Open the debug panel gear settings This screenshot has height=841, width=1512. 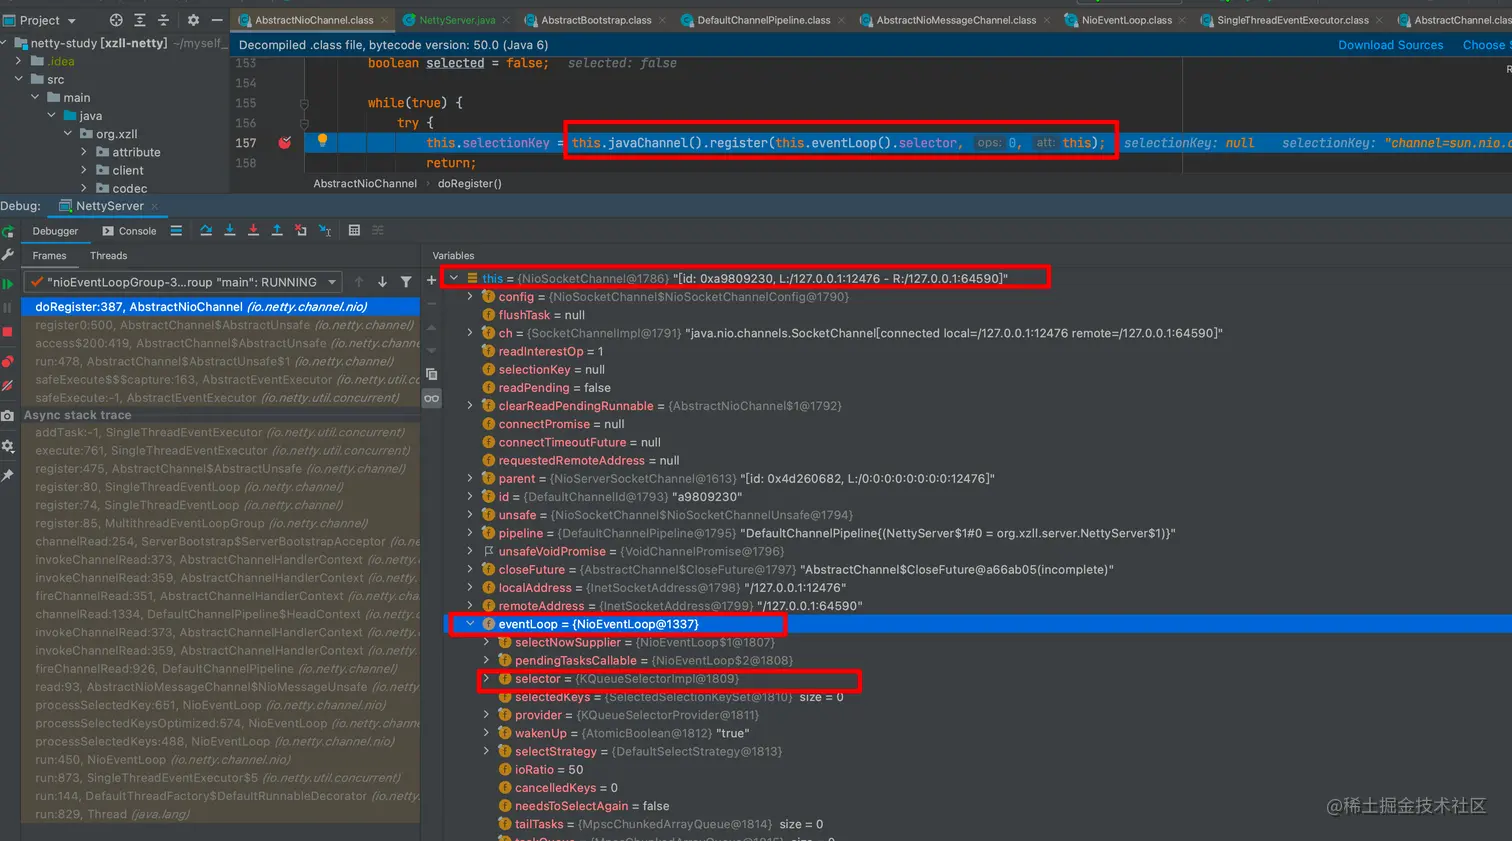pos(8,446)
